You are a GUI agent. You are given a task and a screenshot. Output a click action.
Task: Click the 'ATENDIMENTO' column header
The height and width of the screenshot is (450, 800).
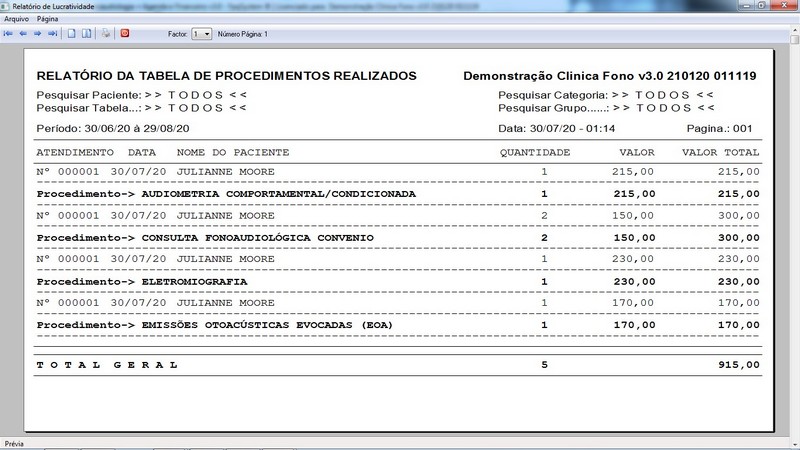coord(75,153)
